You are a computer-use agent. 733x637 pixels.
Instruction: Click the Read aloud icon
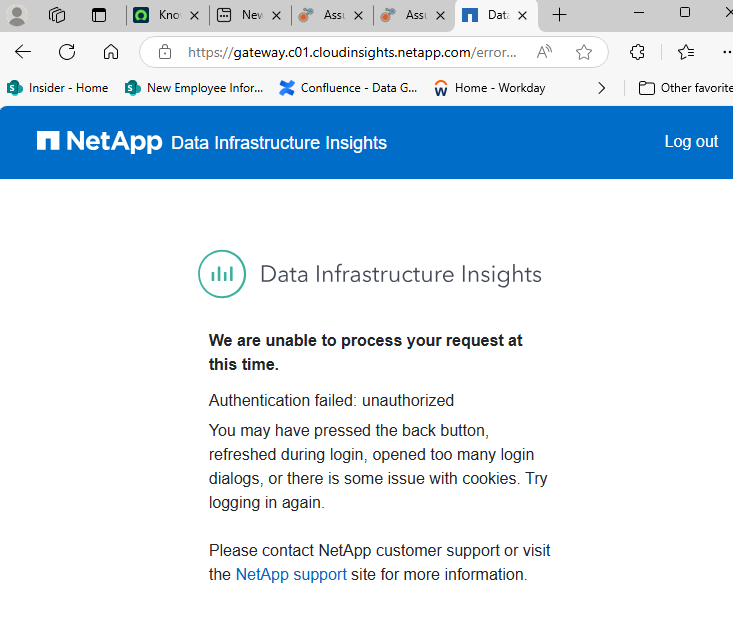pyautogui.click(x=544, y=52)
